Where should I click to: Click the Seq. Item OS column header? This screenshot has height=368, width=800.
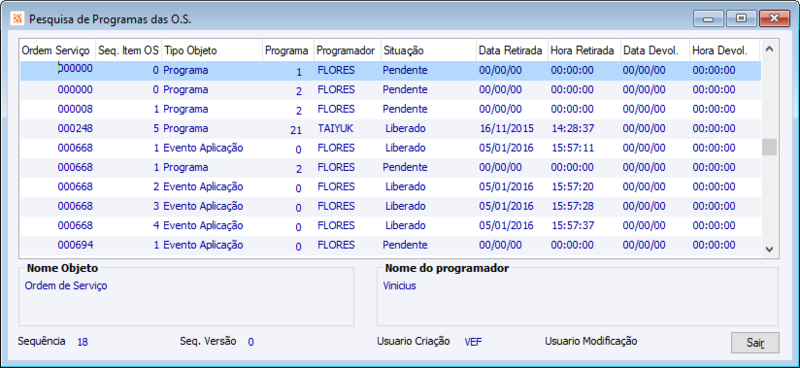[128, 51]
